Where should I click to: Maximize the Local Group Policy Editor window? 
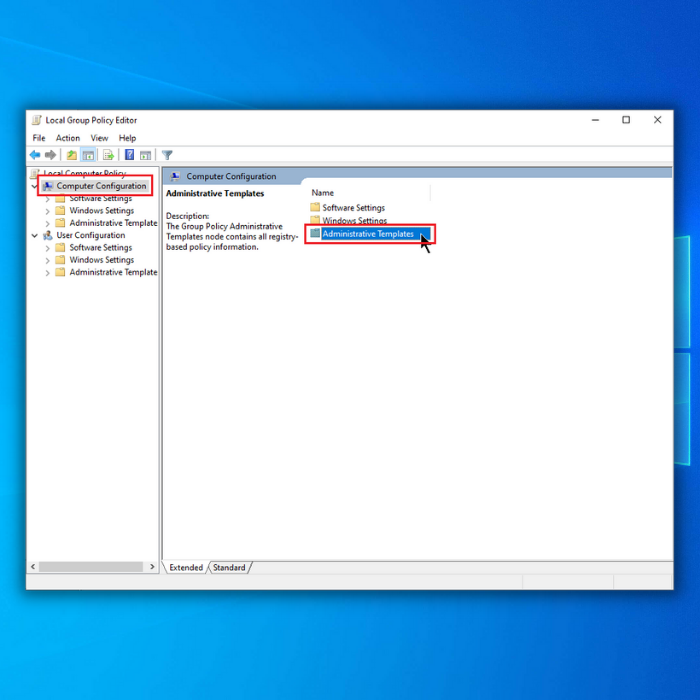[x=626, y=120]
